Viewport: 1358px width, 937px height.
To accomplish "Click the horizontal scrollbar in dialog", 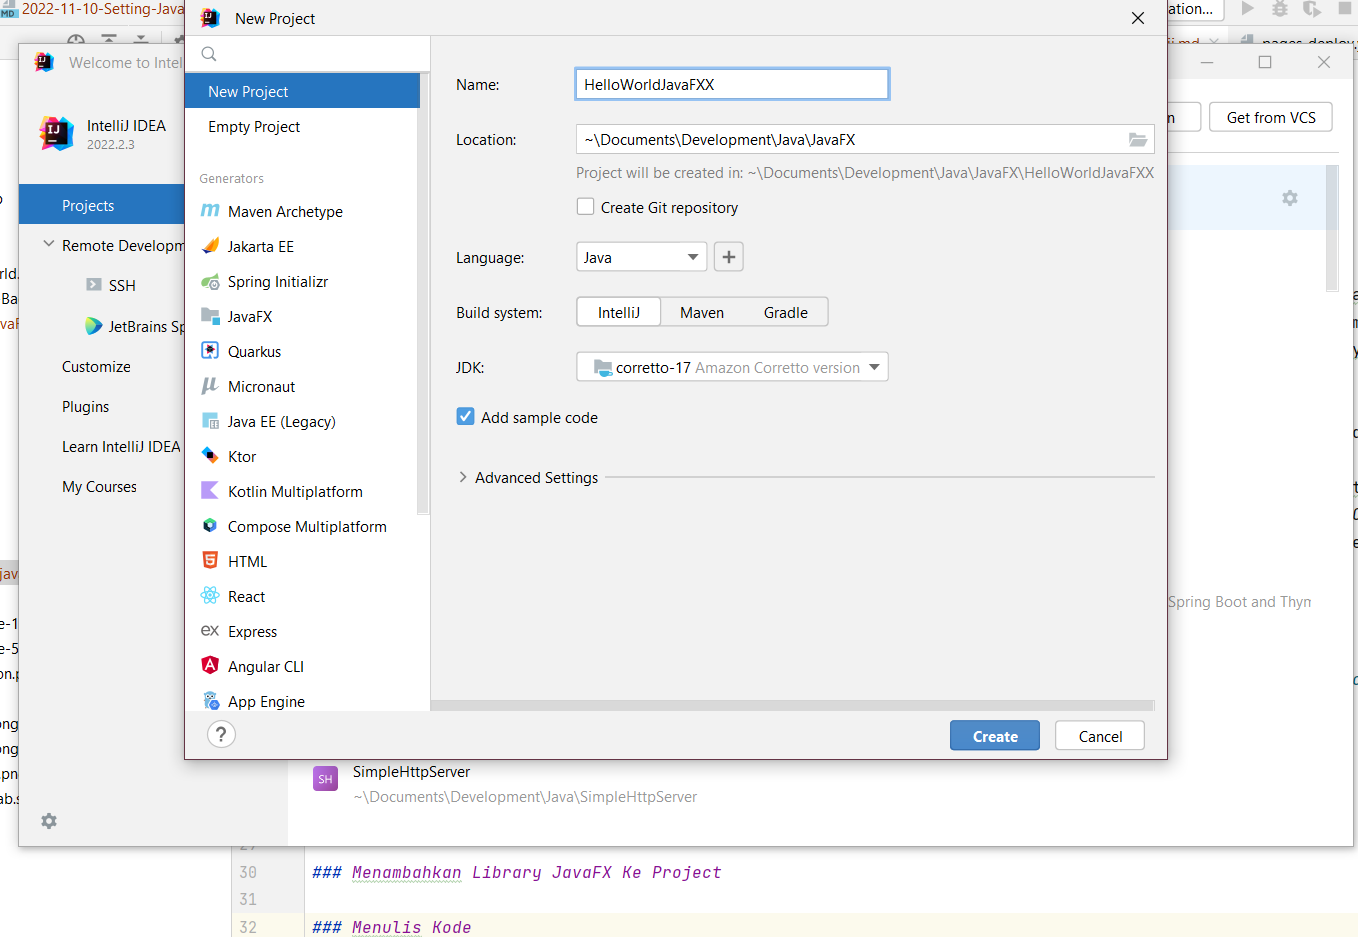I will click(x=793, y=705).
